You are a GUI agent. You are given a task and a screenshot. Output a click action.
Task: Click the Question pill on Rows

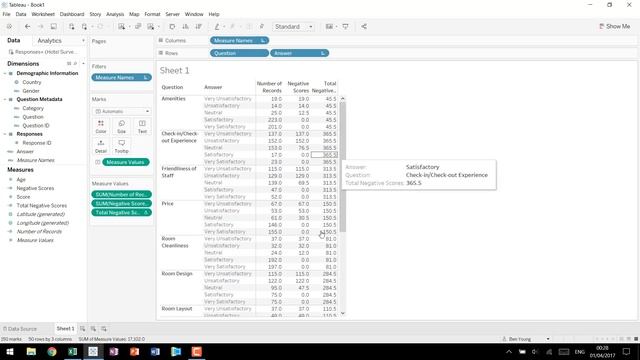pos(239,53)
